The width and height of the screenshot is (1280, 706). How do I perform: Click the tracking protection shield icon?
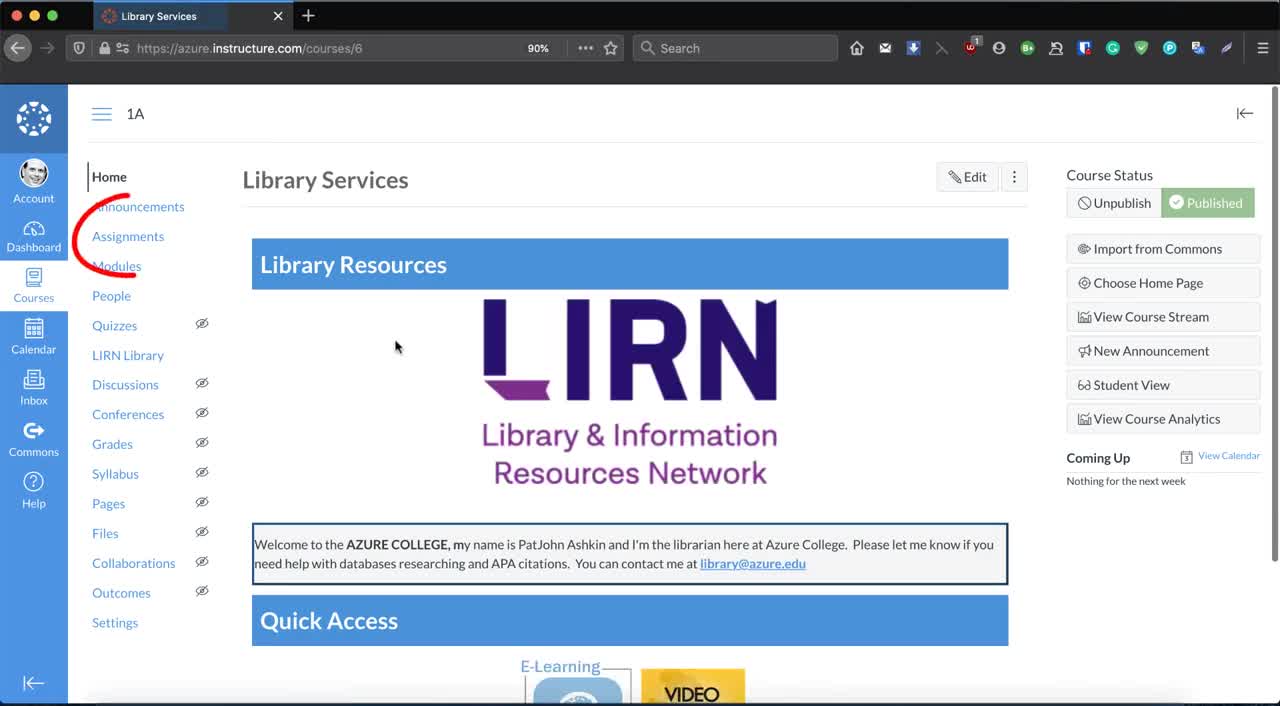click(79, 48)
